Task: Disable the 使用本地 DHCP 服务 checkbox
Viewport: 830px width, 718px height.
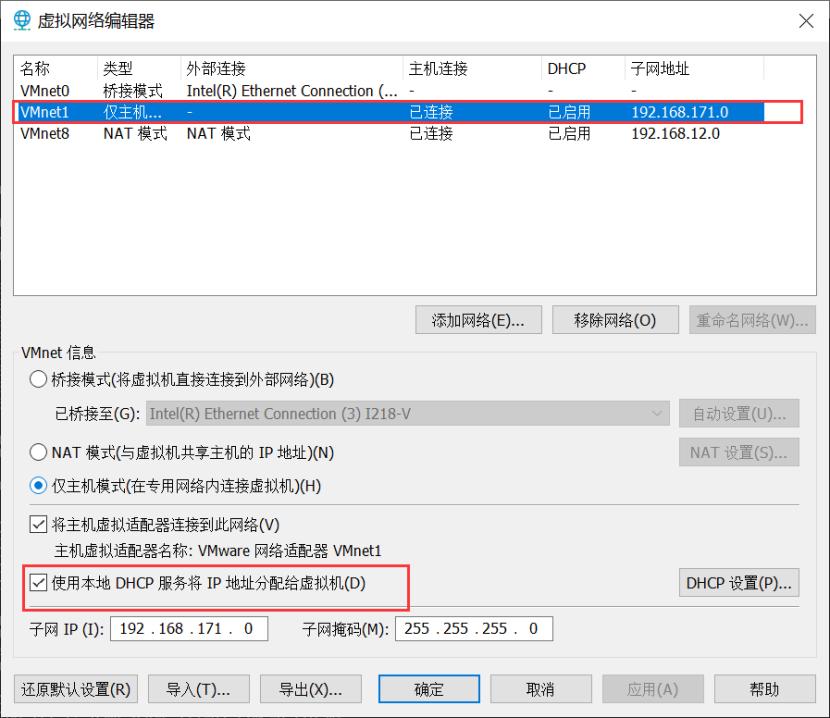Action: [x=38, y=585]
